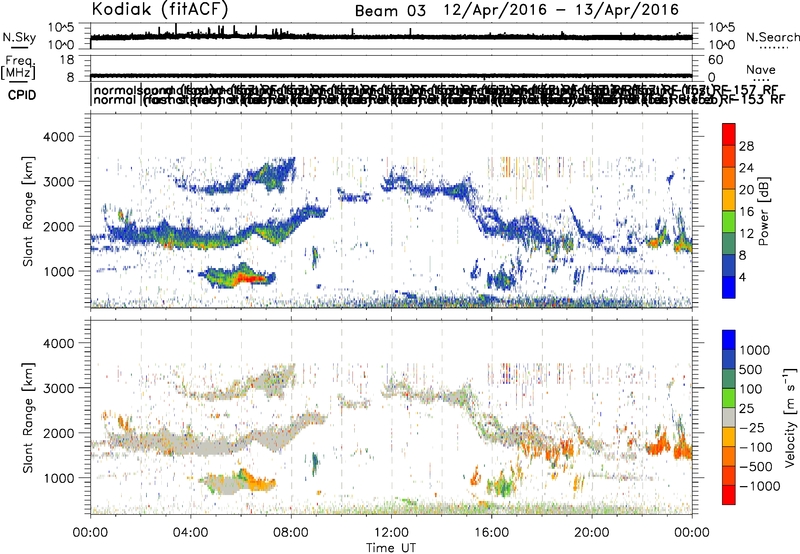Click the bright blue bottom segment of Power color bar
The height and width of the screenshot is (554, 800).
[729, 287]
